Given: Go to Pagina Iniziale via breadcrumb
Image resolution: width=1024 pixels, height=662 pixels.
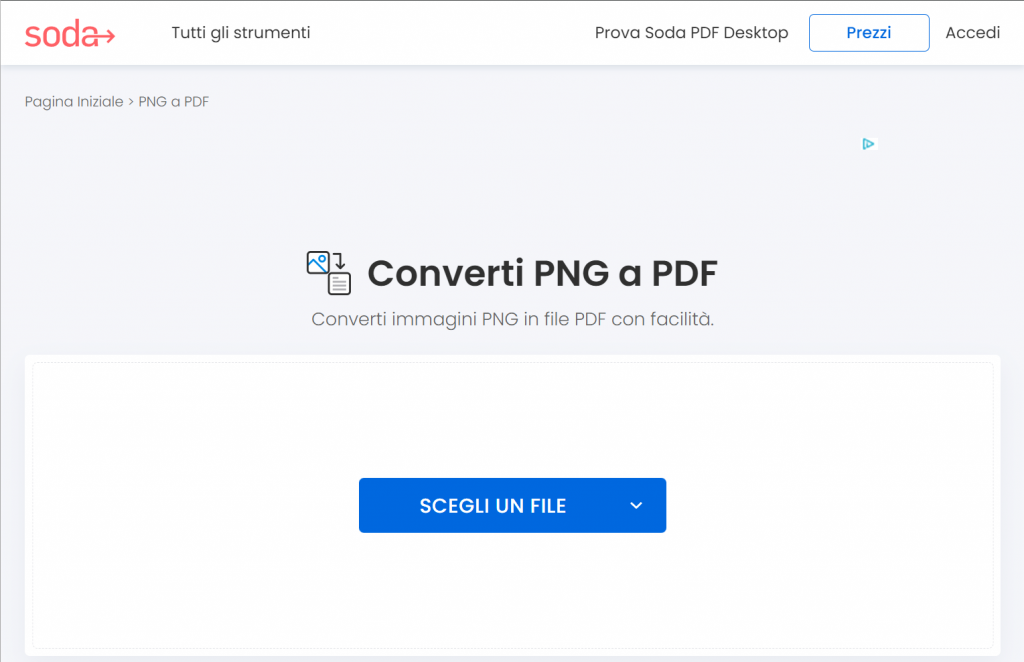Looking at the screenshot, I should pyautogui.click(x=74, y=101).
